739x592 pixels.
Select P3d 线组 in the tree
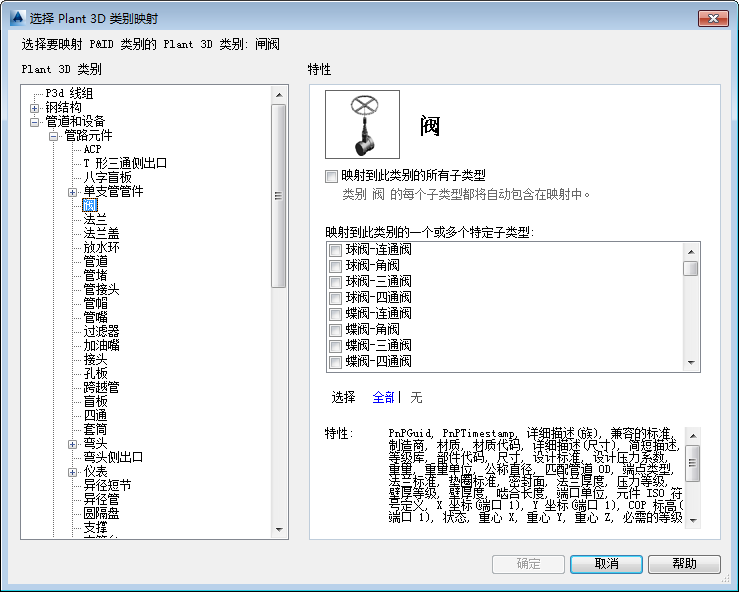click(69, 93)
